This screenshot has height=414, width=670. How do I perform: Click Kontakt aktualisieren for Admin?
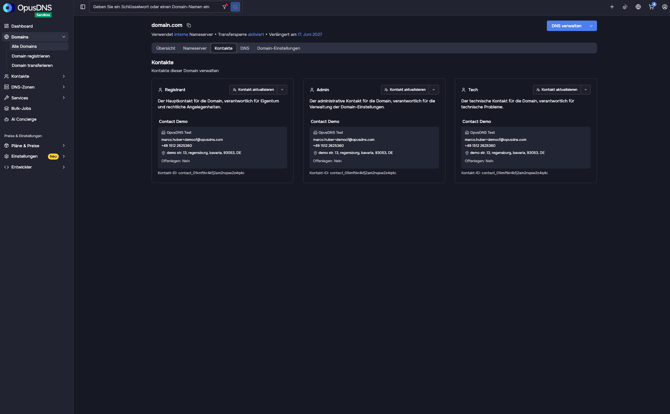405,90
